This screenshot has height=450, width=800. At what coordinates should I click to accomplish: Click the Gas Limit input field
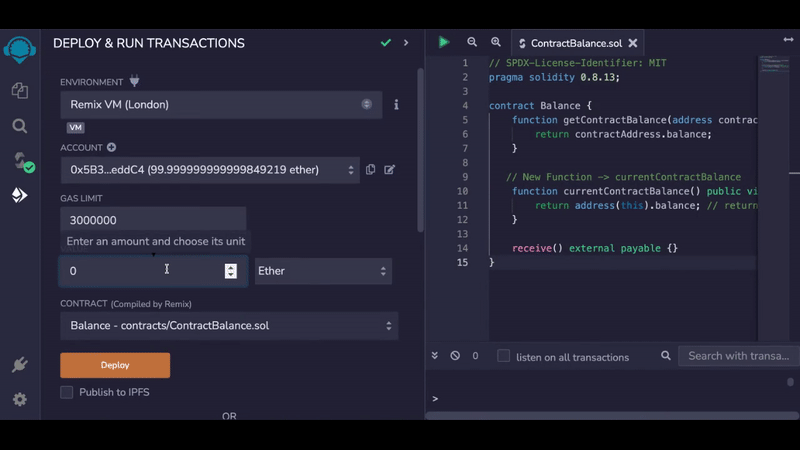[x=152, y=220]
